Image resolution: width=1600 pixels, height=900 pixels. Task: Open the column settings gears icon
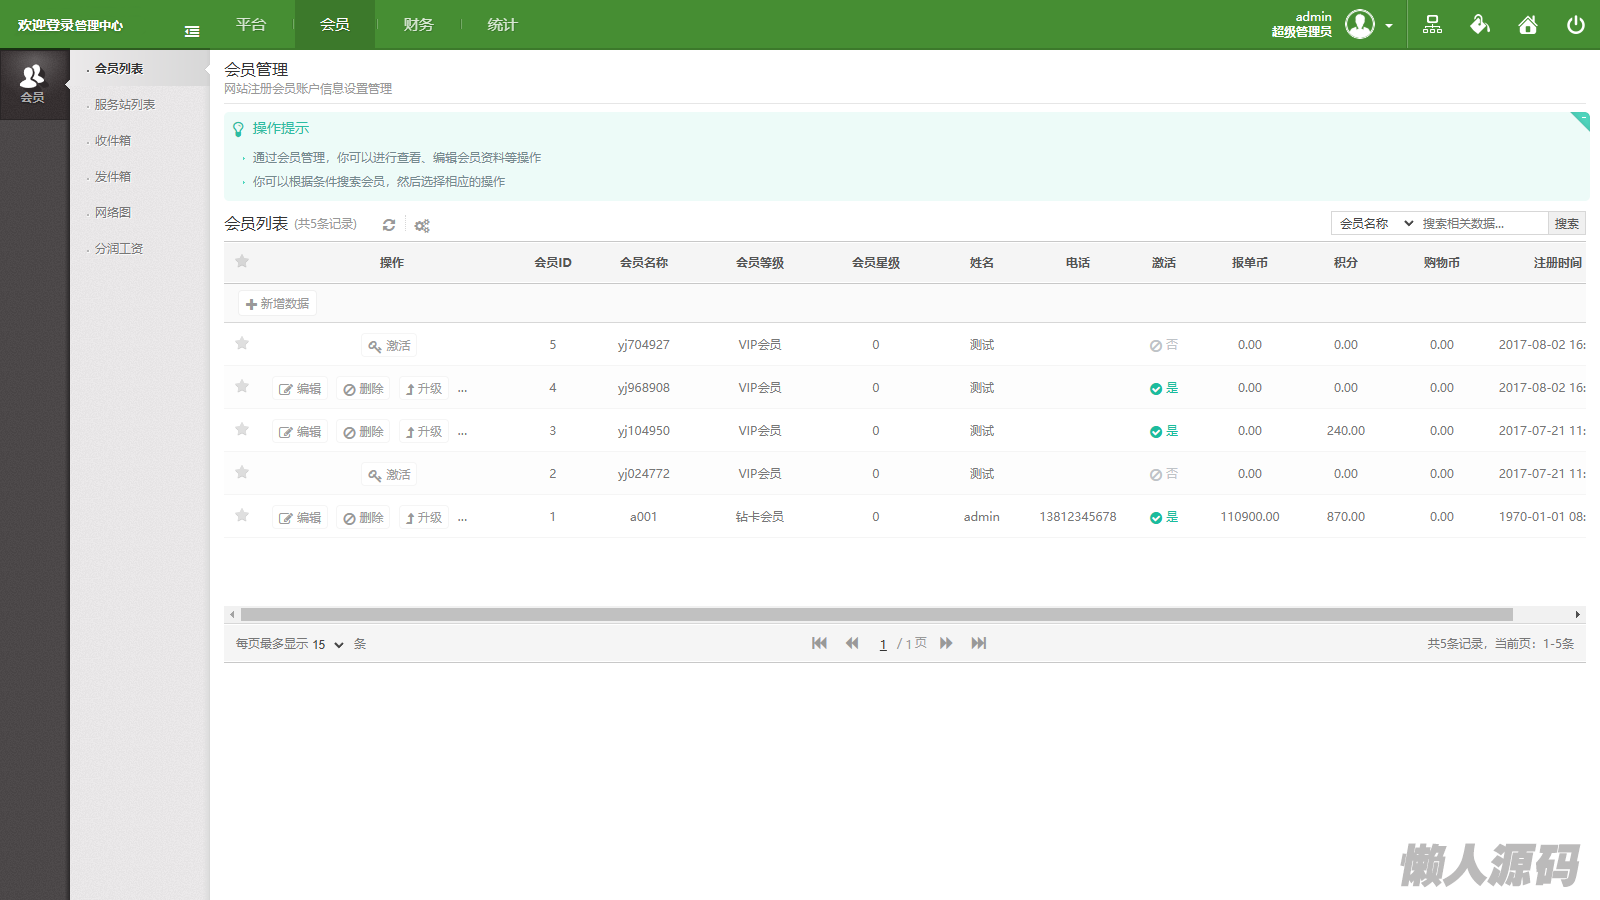(422, 226)
